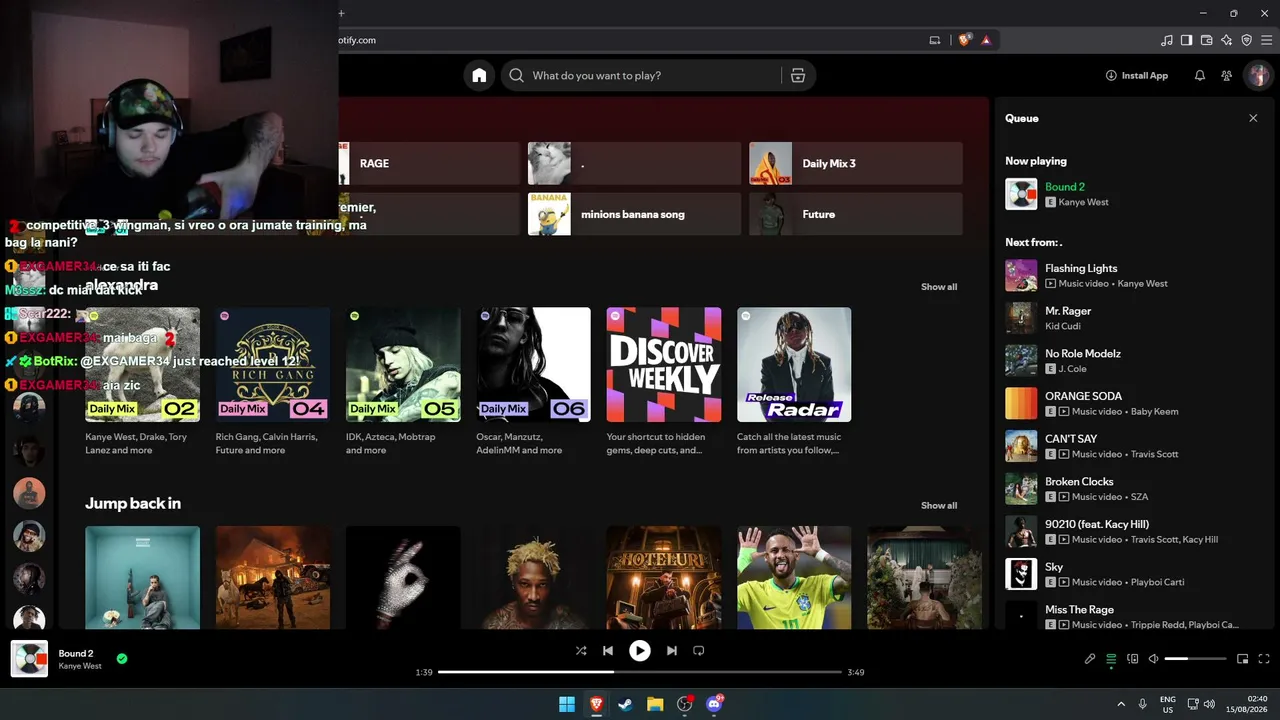Image resolution: width=1280 pixels, height=720 pixels.
Task: Open the browser media control music-note icon
Action: click(x=1167, y=40)
